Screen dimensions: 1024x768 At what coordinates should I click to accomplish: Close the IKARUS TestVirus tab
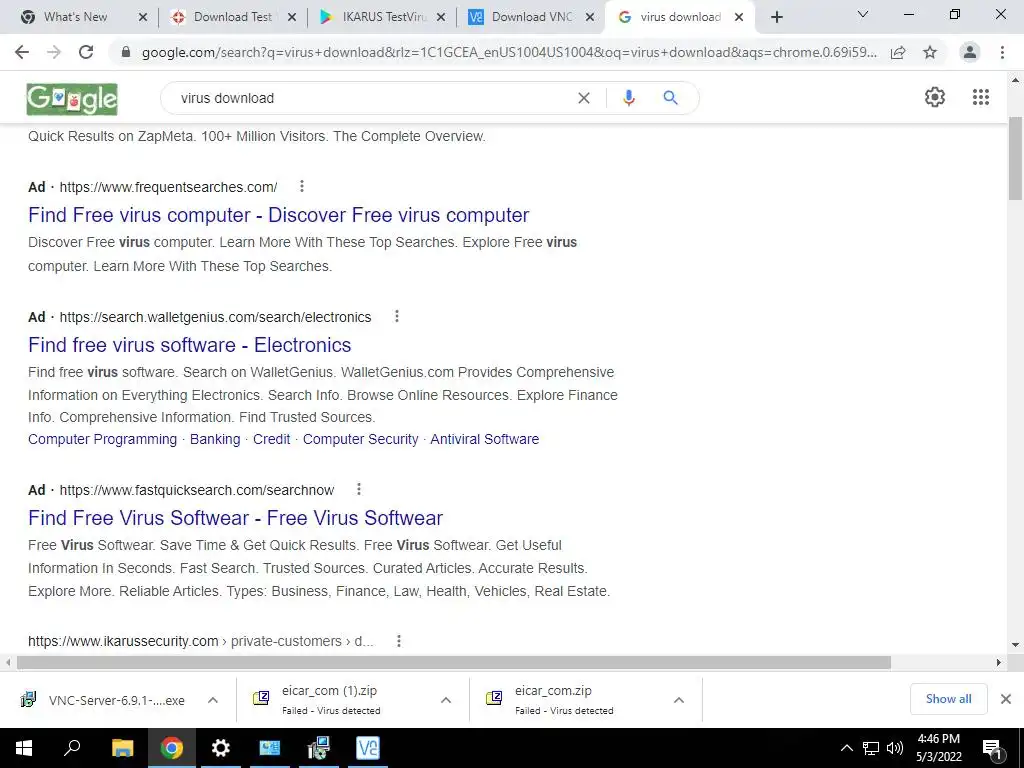coord(441,18)
